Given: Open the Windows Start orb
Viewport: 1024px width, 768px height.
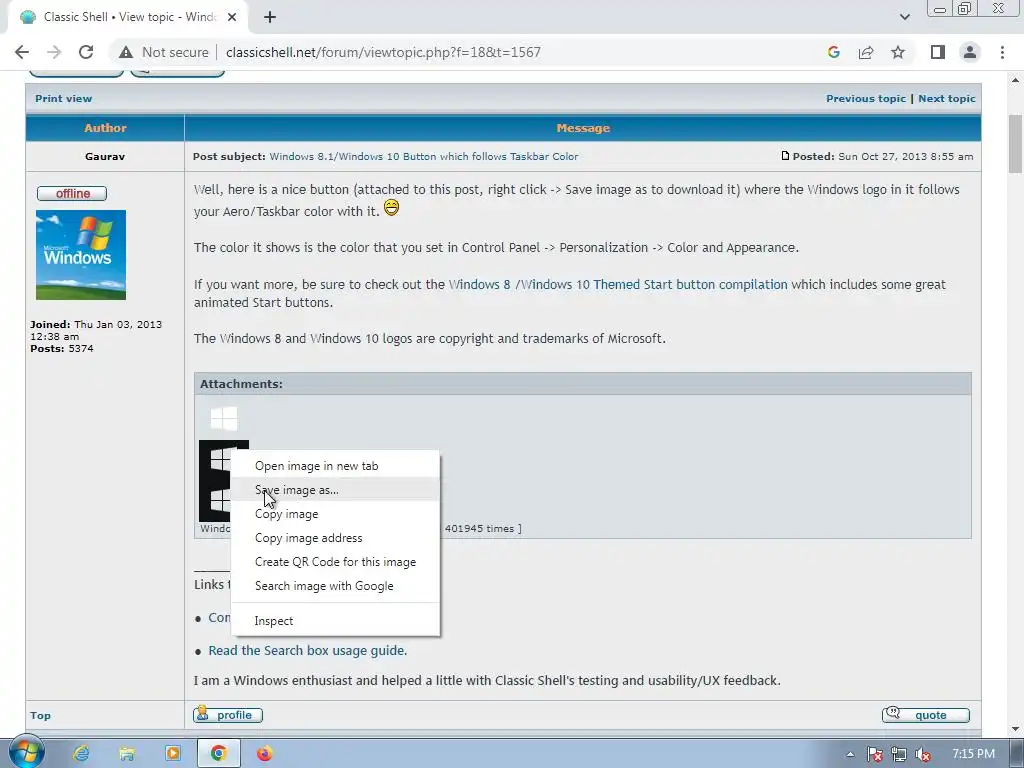Looking at the screenshot, I should point(26,752).
